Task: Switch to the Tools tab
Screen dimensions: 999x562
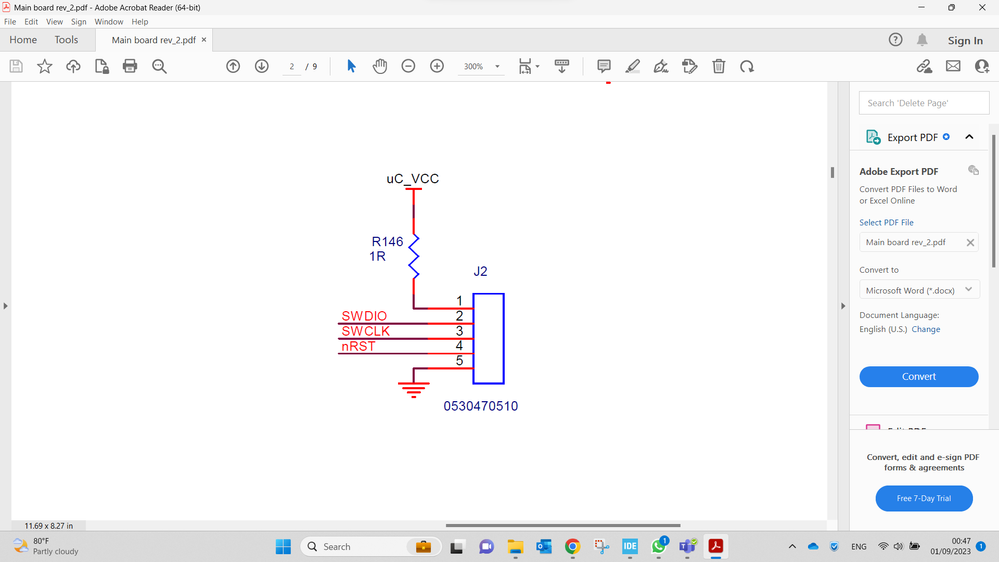Action: [66, 40]
